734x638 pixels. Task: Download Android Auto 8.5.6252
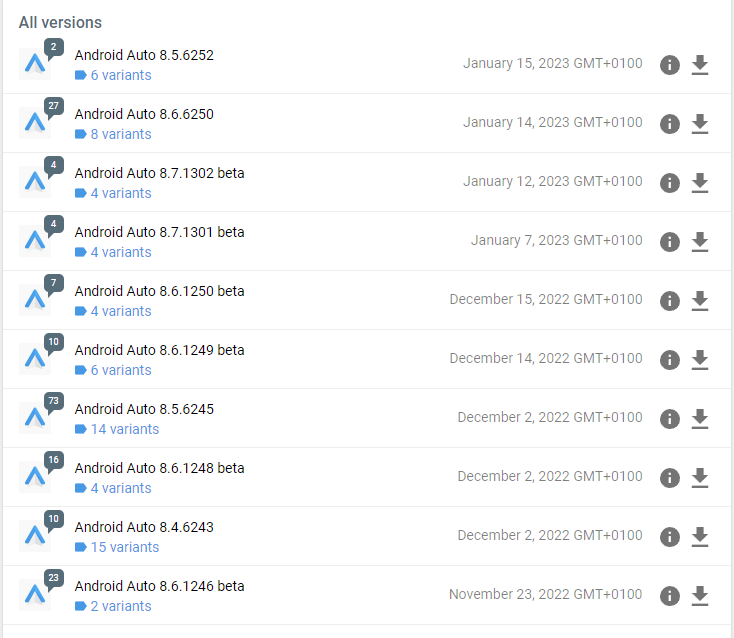[x=700, y=65]
